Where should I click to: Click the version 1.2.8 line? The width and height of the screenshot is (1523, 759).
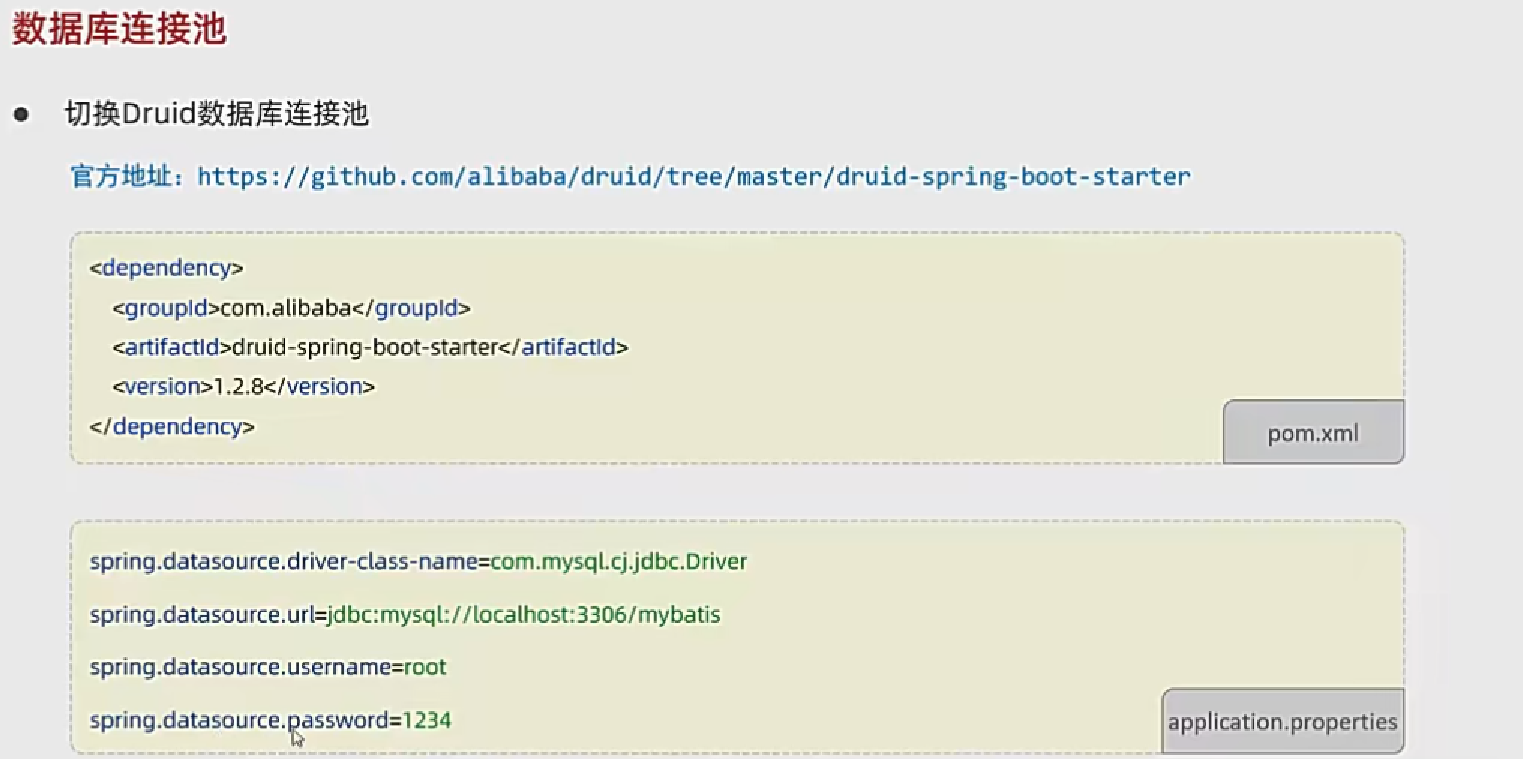[243, 386]
